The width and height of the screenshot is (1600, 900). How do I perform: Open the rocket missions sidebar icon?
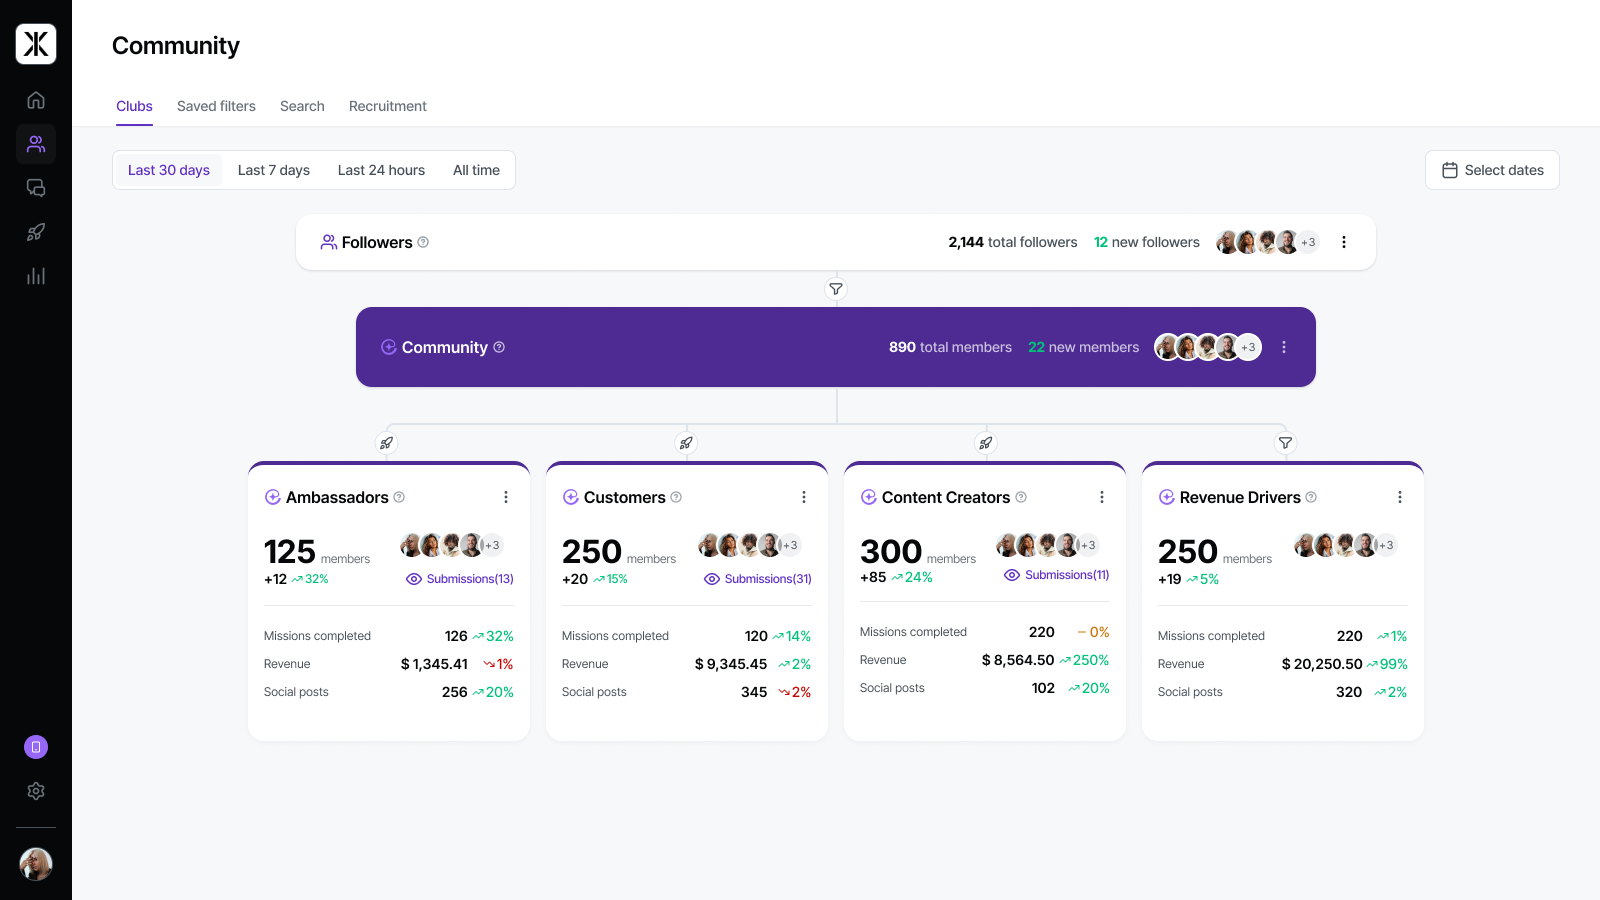click(x=36, y=232)
